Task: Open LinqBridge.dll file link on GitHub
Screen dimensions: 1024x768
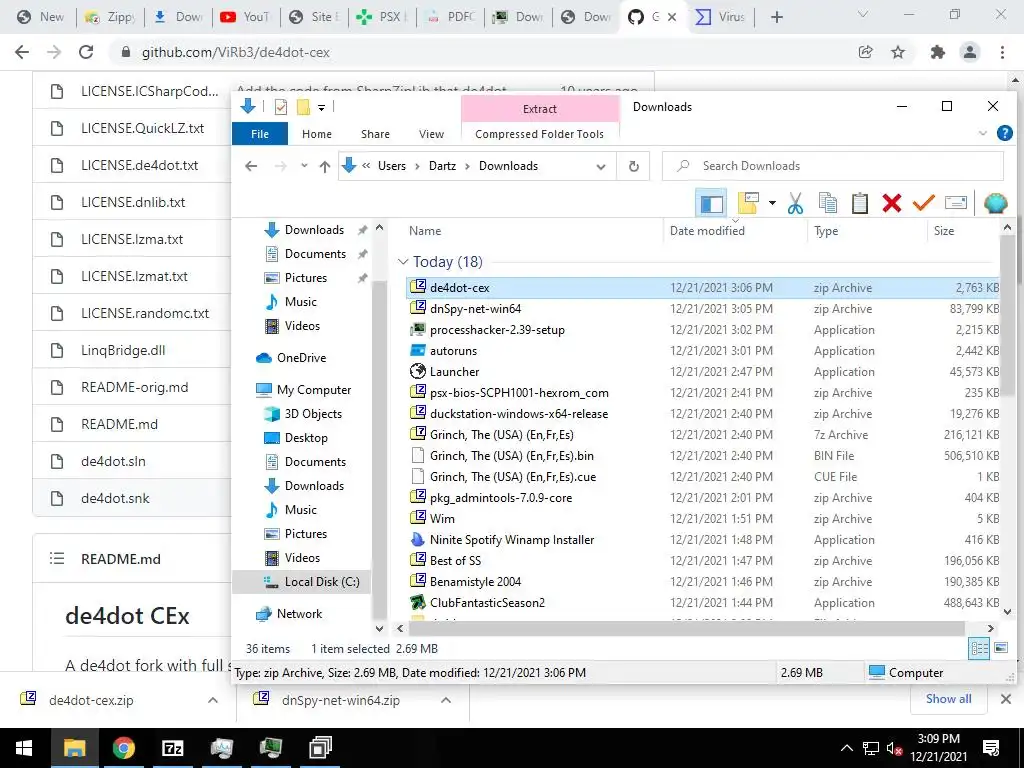Action: pyautogui.click(x=123, y=350)
